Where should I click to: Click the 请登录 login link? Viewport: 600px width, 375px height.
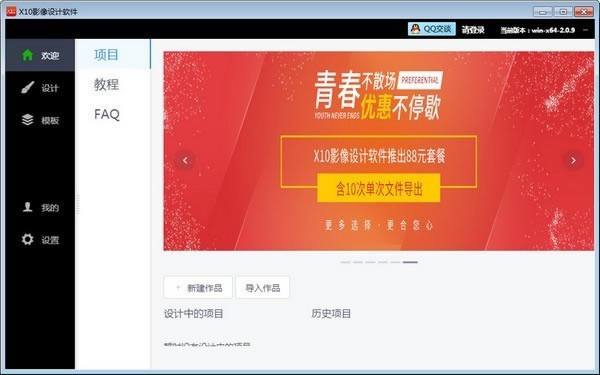coord(473,29)
